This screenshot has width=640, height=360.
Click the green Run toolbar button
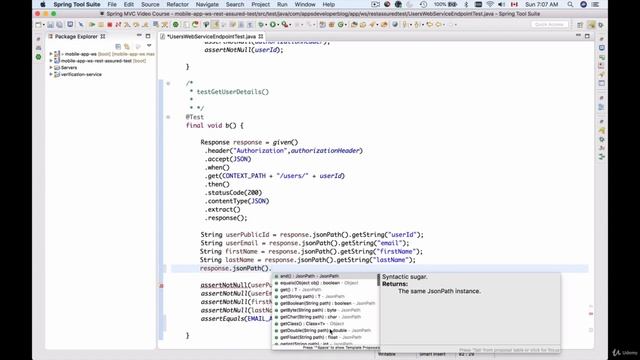pyautogui.click(x=273, y=25)
